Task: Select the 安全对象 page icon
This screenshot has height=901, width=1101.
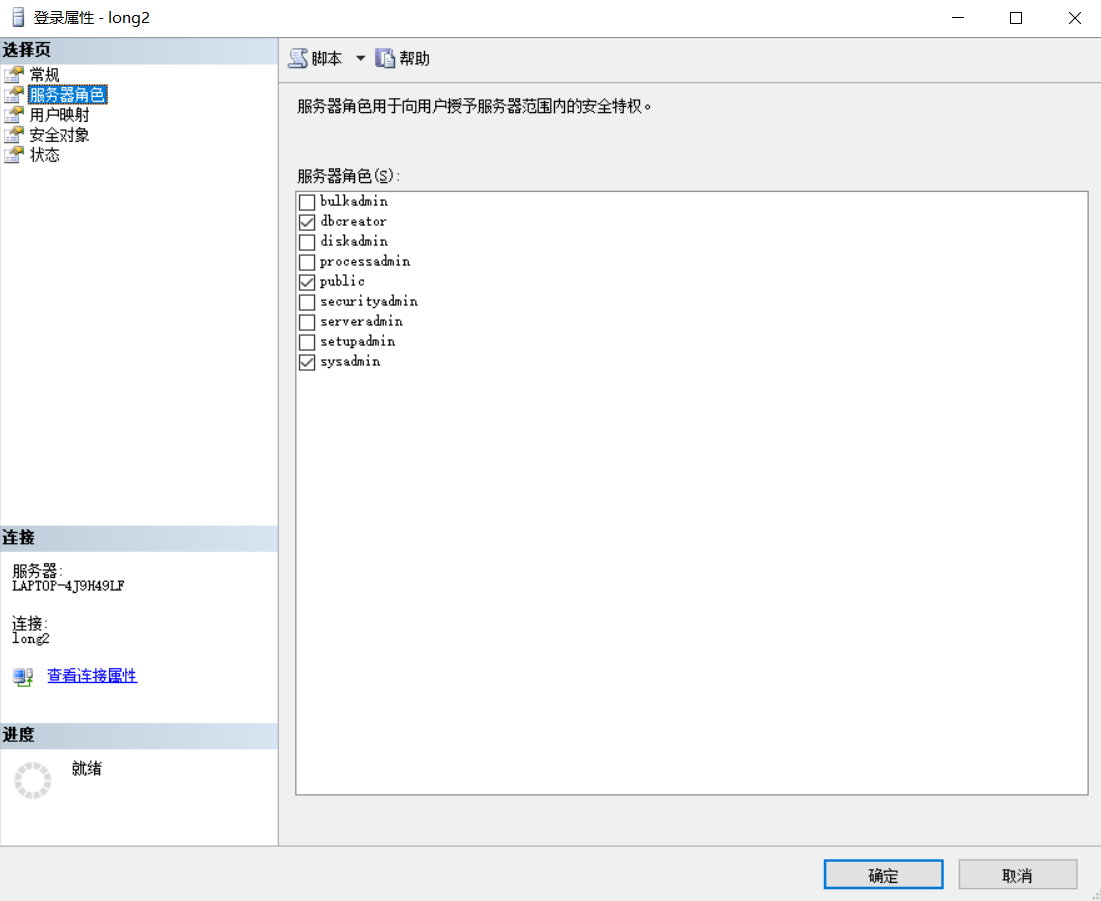Action: pos(17,134)
